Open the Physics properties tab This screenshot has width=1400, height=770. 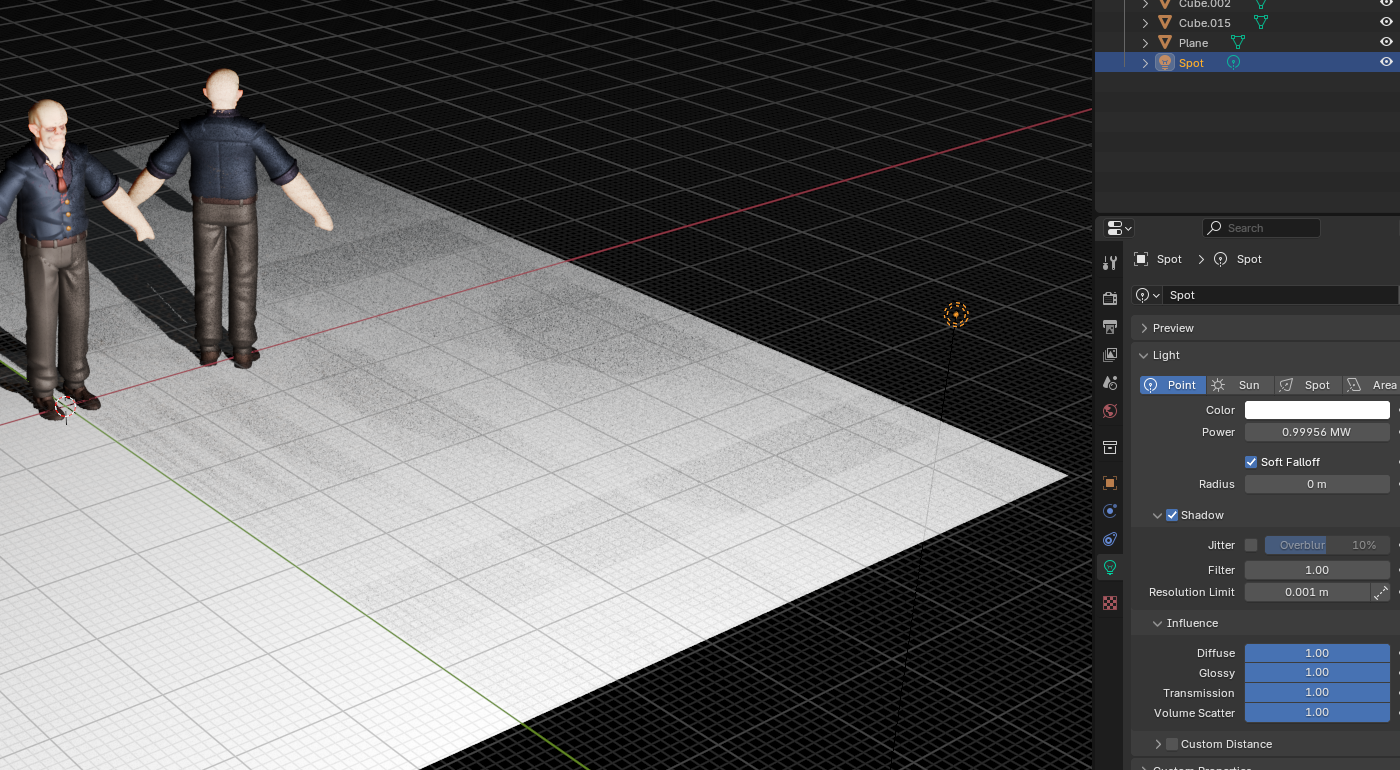[1109, 511]
